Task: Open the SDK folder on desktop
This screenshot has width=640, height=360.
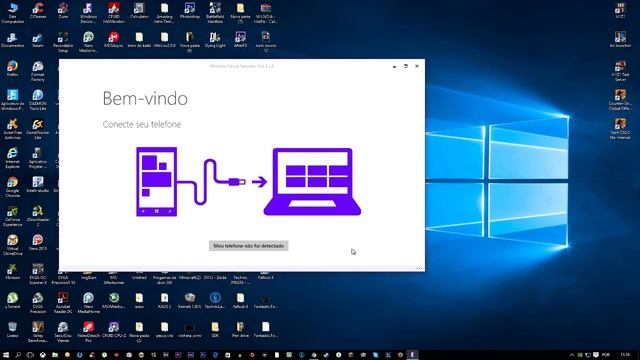Action: (x=215, y=330)
